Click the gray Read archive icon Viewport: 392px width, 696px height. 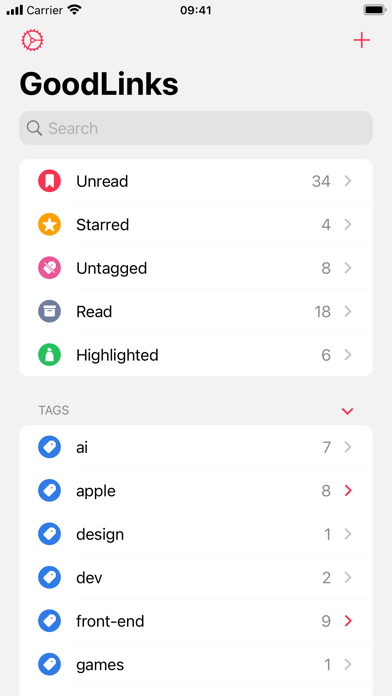49,312
